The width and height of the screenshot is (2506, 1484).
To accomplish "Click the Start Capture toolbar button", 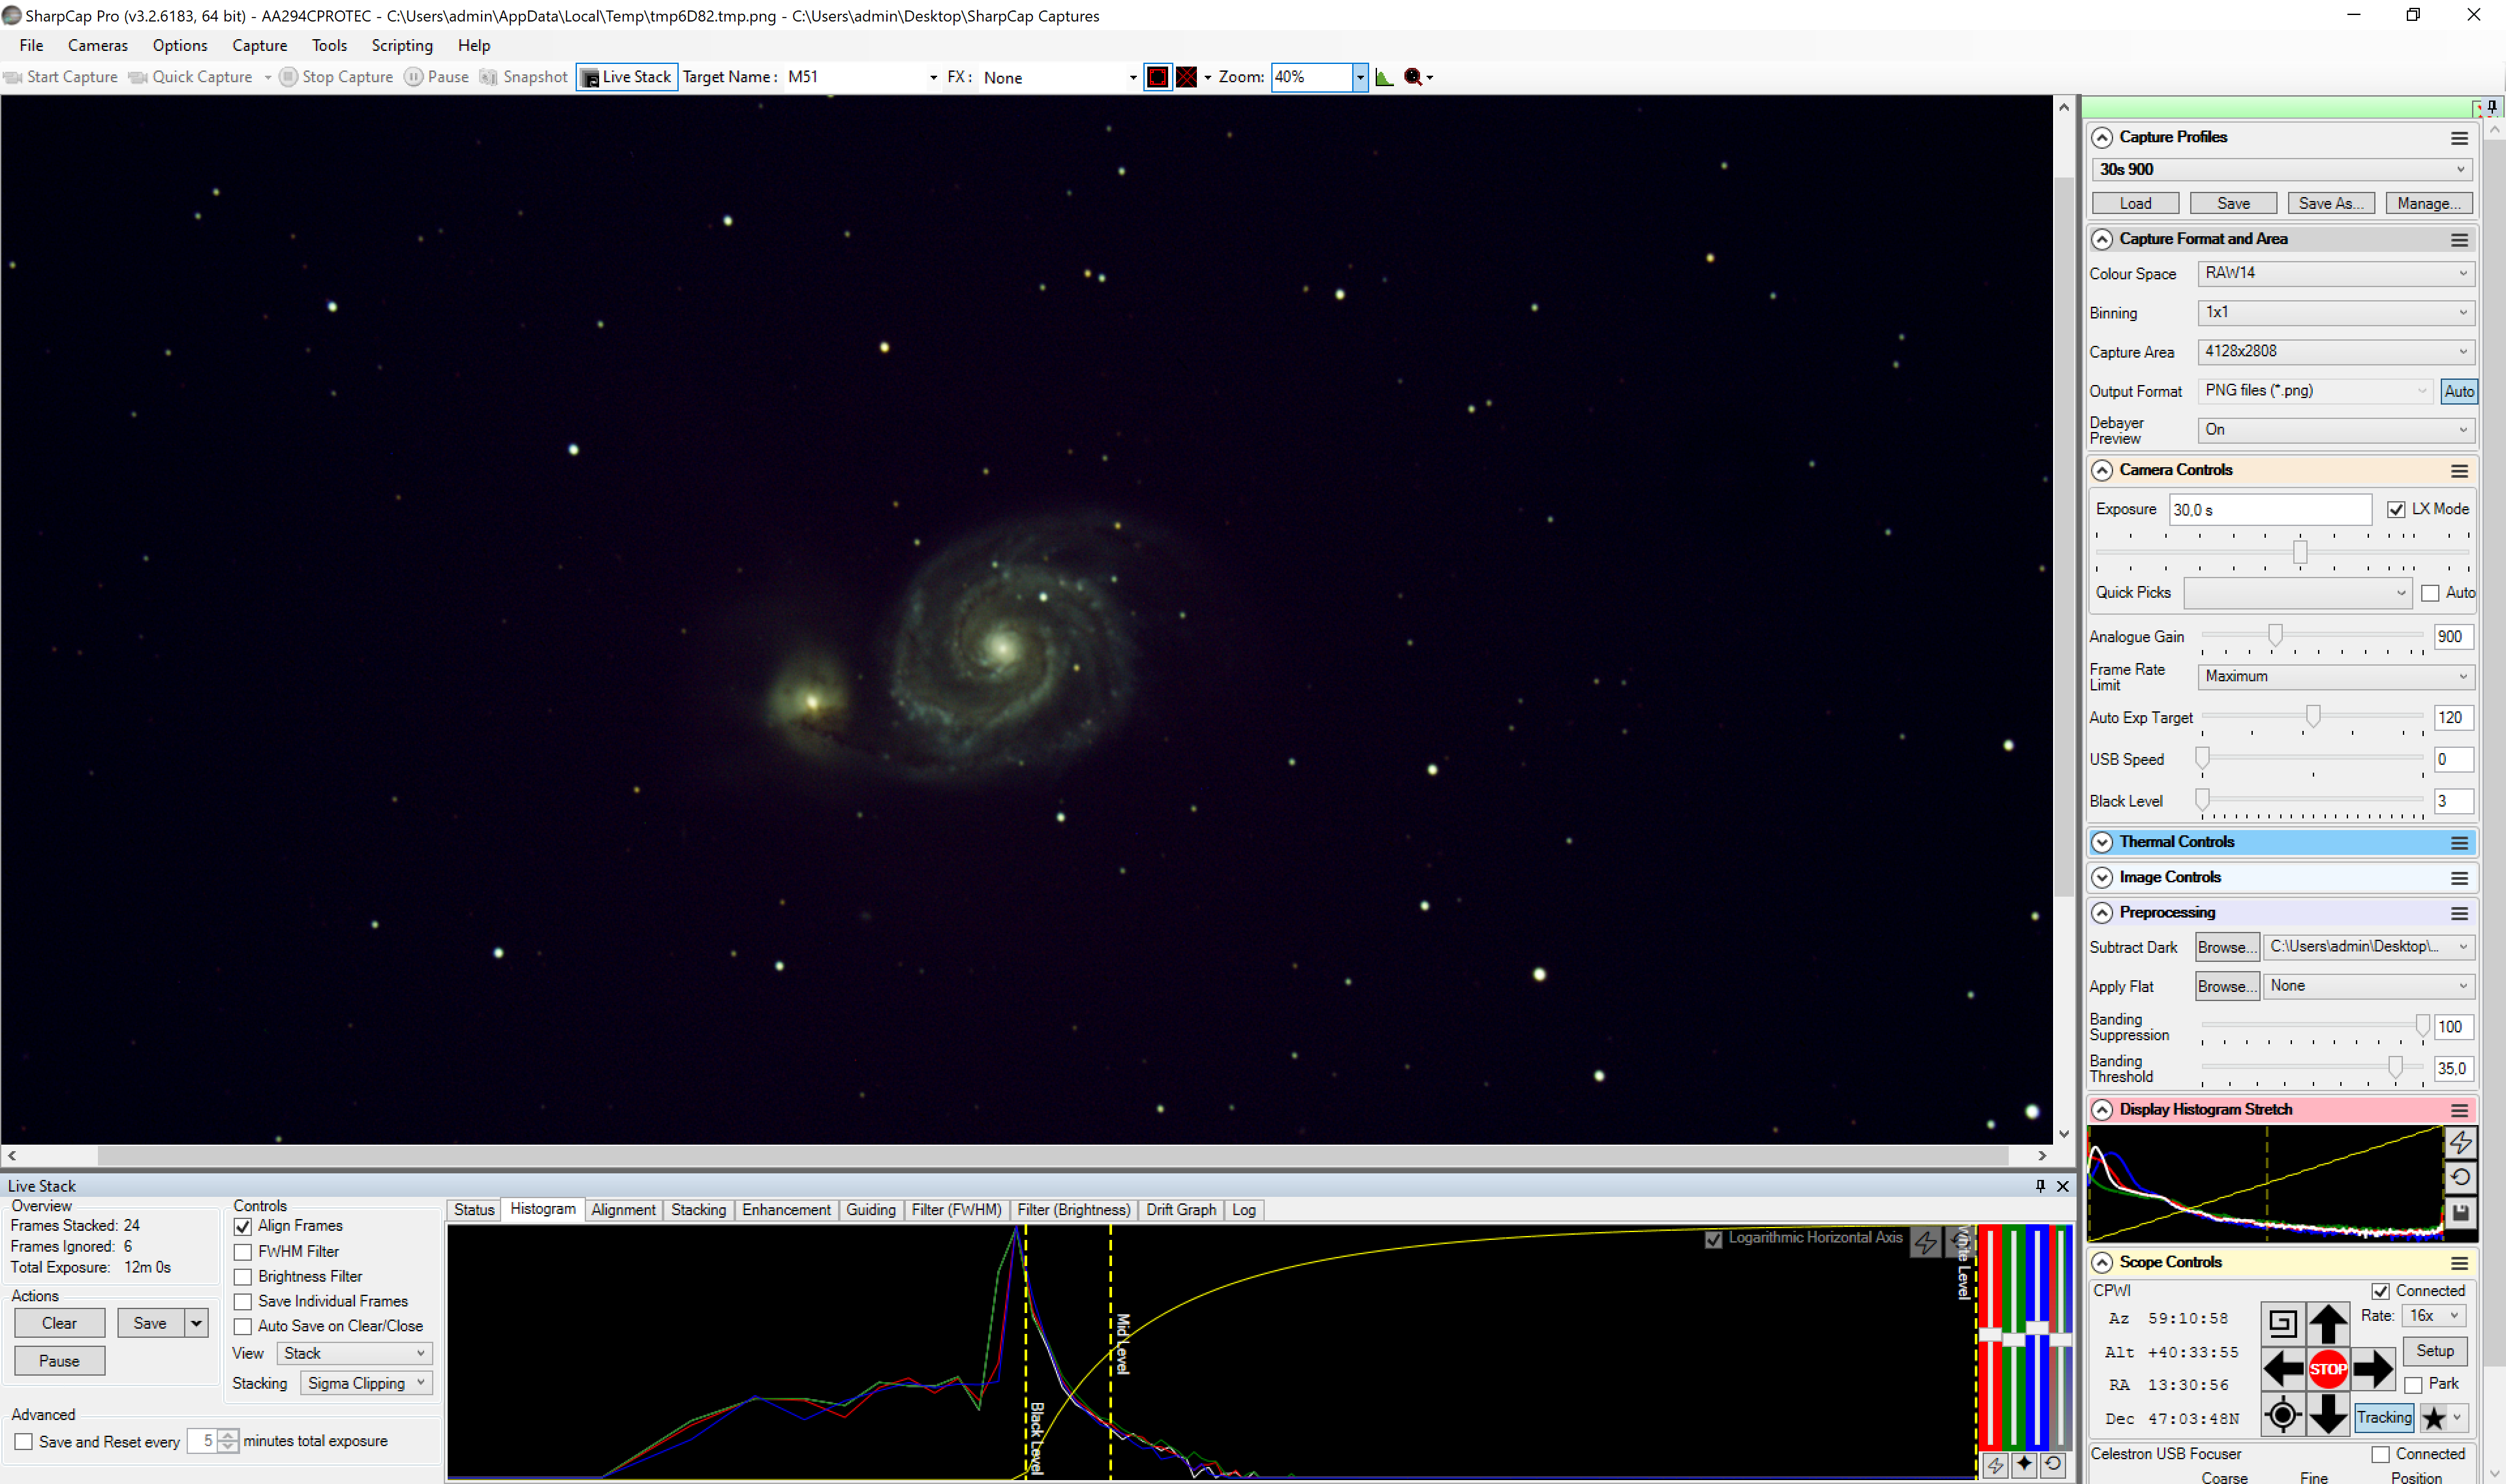I will click(x=60, y=77).
